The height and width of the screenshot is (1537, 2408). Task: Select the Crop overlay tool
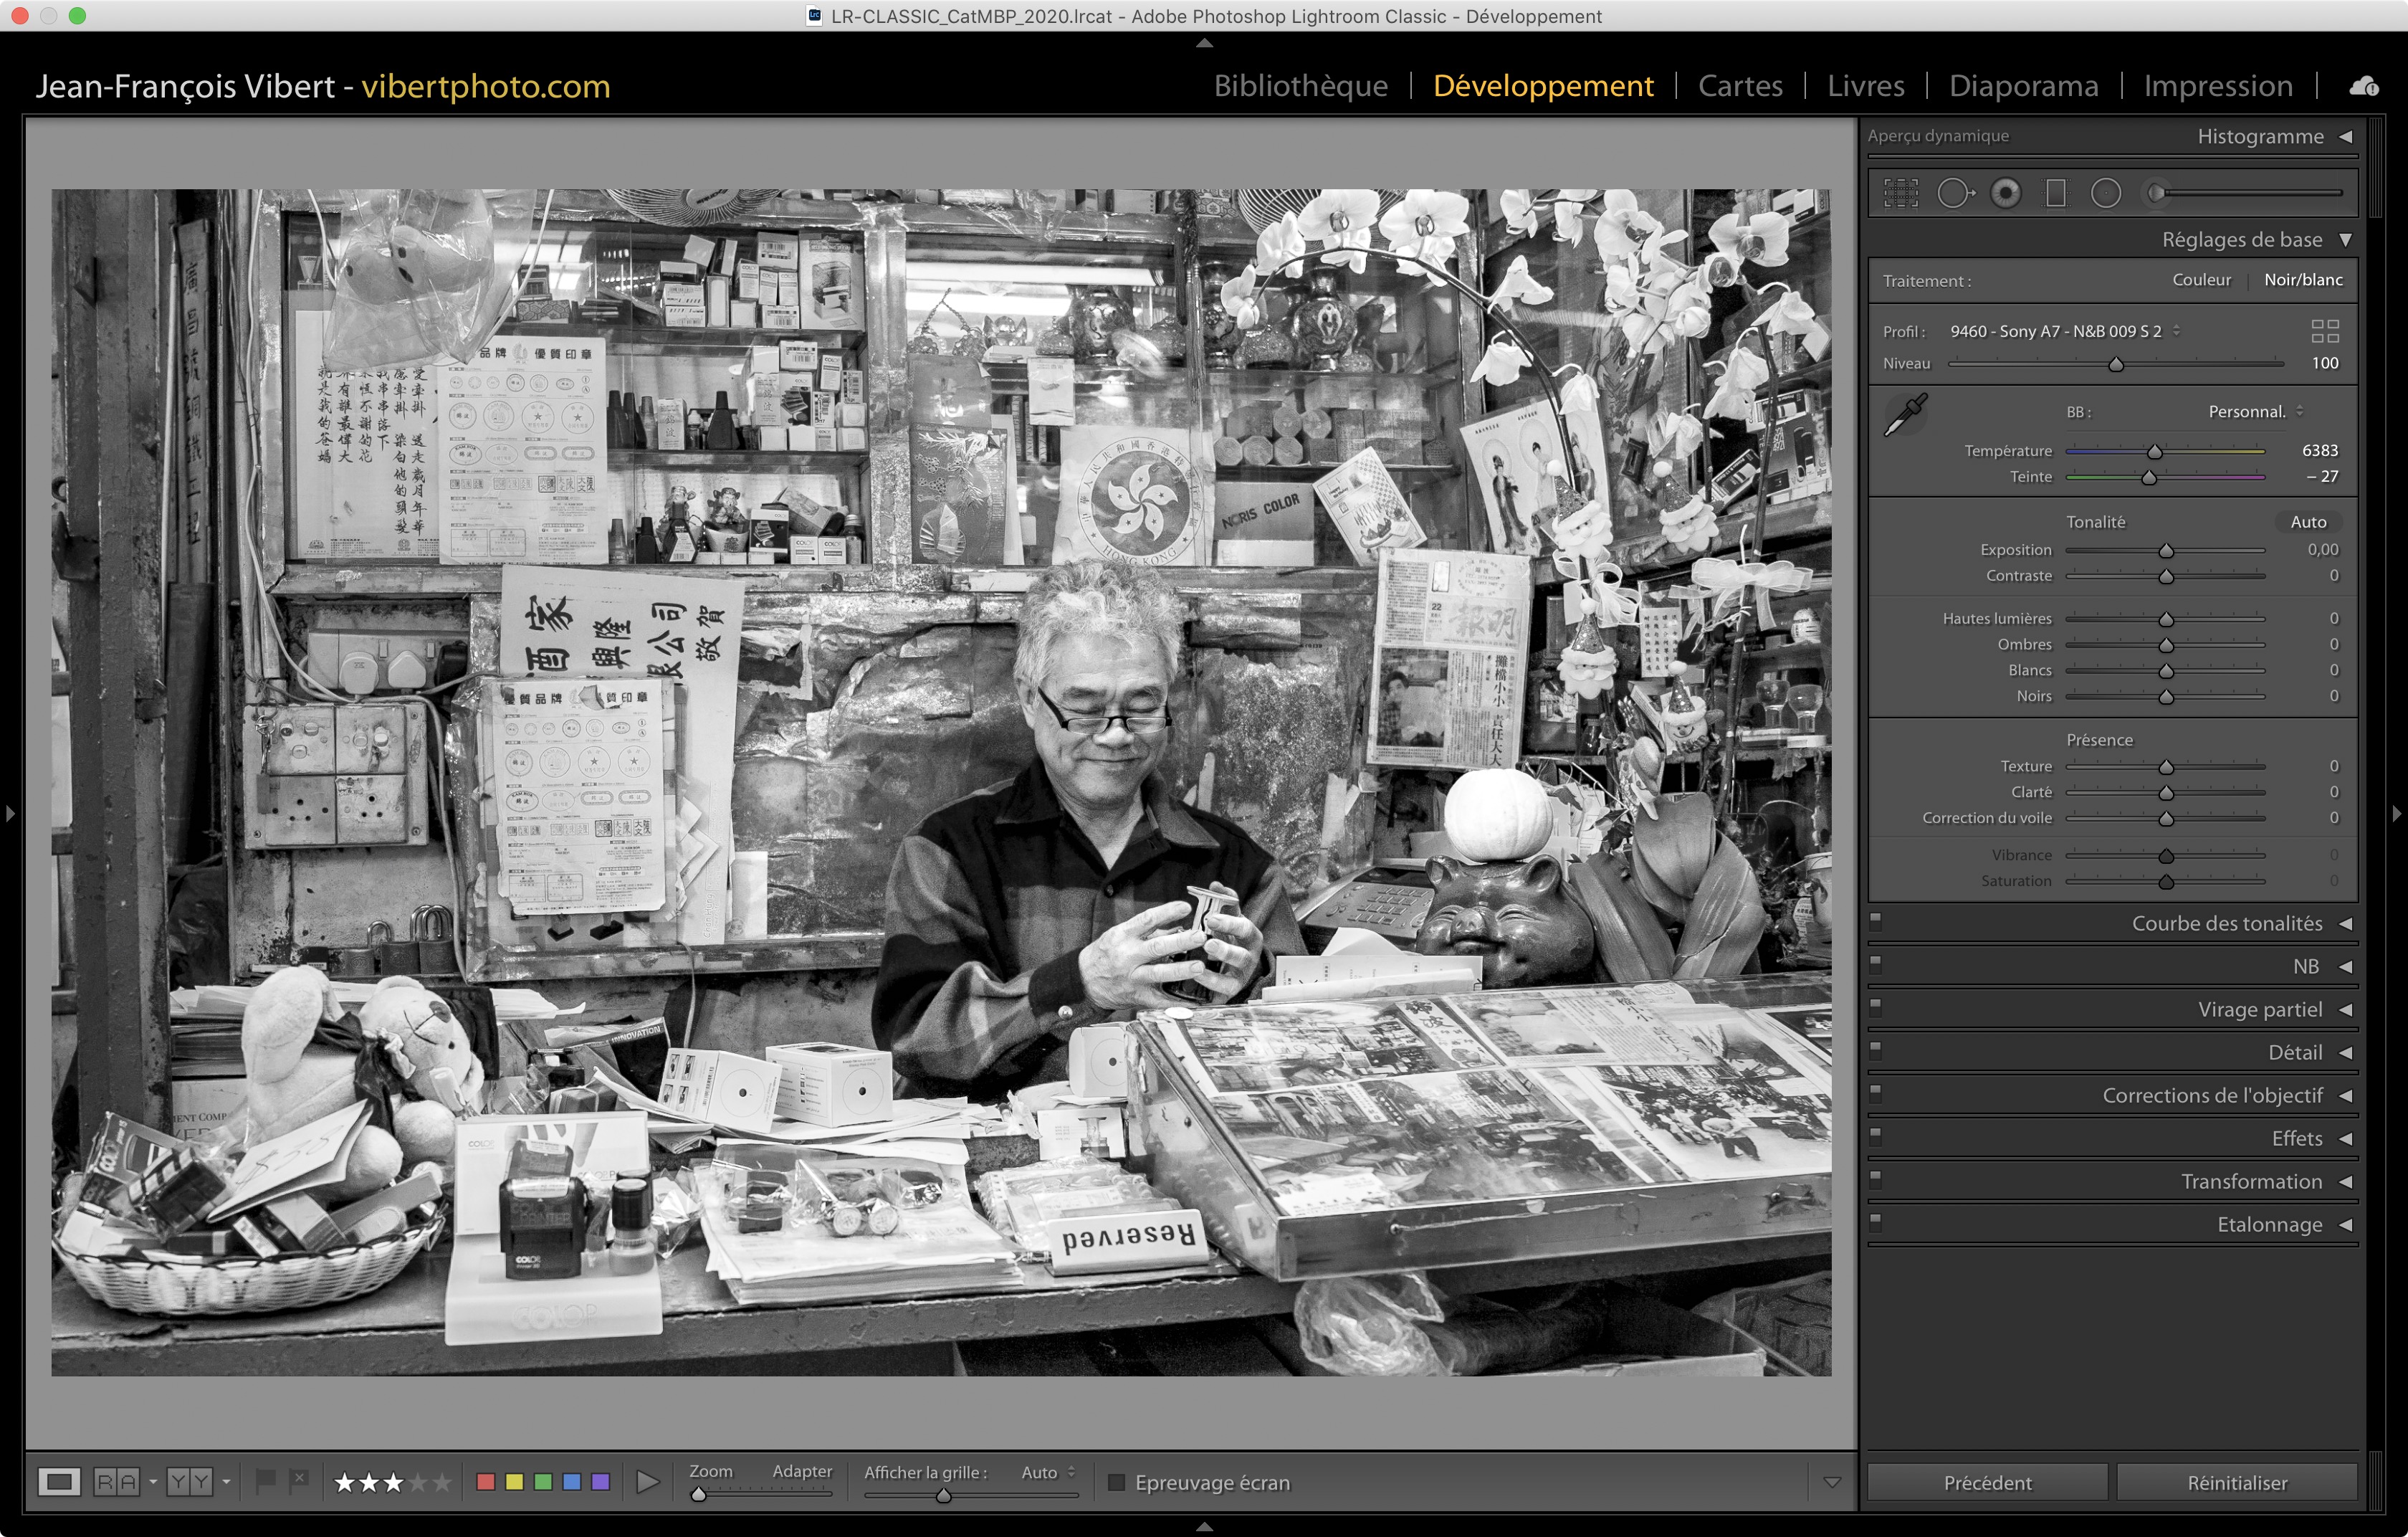[x=1900, y=193]
